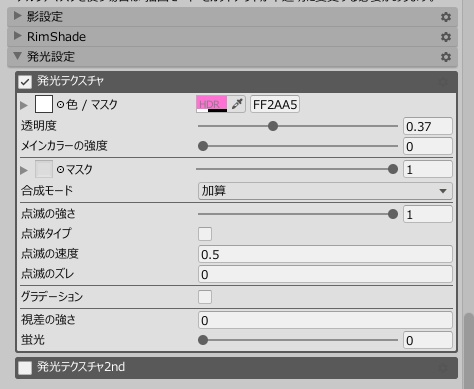Screen dimensions: 474x389
Task: Click the 発光テクスチャ2nd header label
Action: [x=81, y=367]
